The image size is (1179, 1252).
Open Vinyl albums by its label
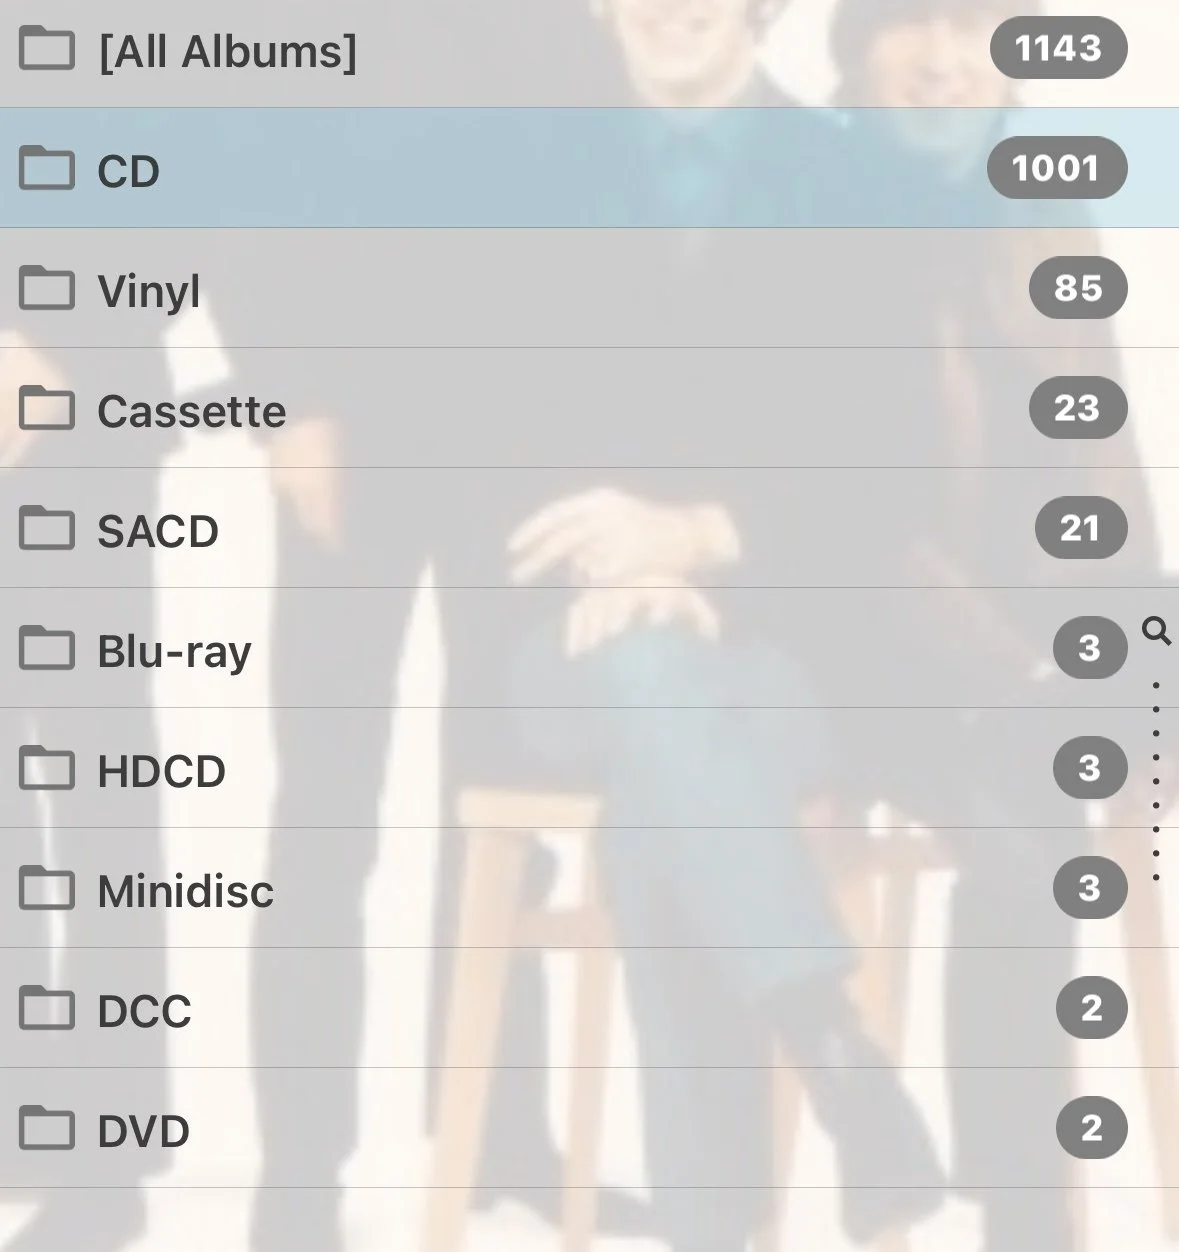pos(149,292)
